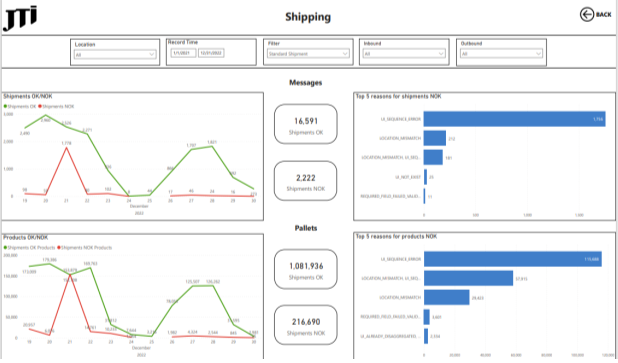This screenshot has width=618, height=363.
Task: Click the 126,262 data label in products chart
Action: pyautogui.click(x=213, y=282)
